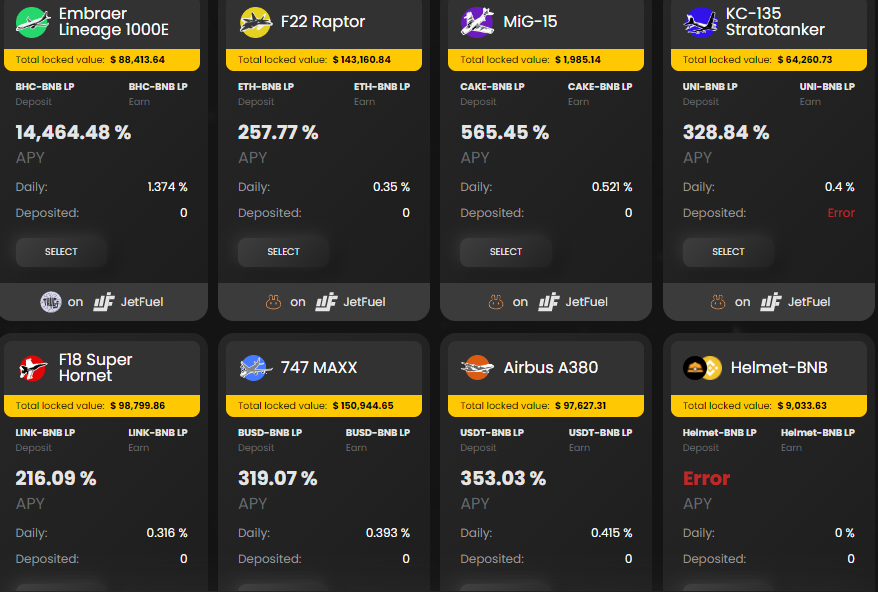Click the PancakeSwap bunny icon under F22 Raptor
The height and width of the screenshot is (592, 878).
click(x=273, y=302)
